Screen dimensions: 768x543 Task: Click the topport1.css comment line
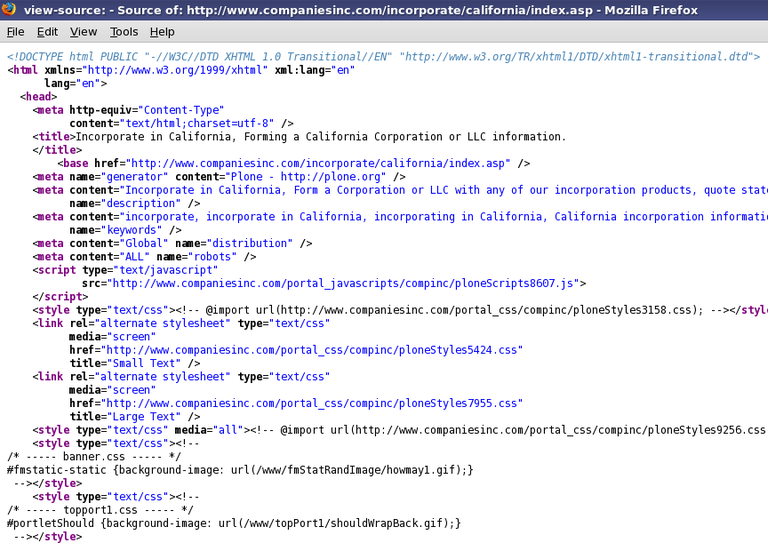coord(100,510)
